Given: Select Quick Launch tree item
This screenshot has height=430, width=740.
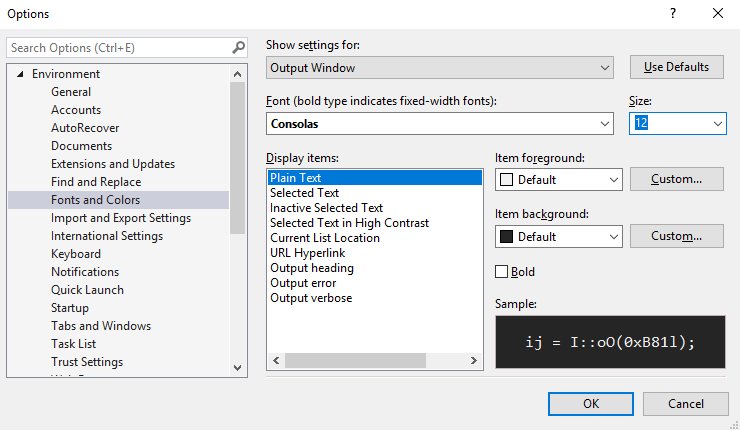Looking at the screenshot, I should pos(87,290).
